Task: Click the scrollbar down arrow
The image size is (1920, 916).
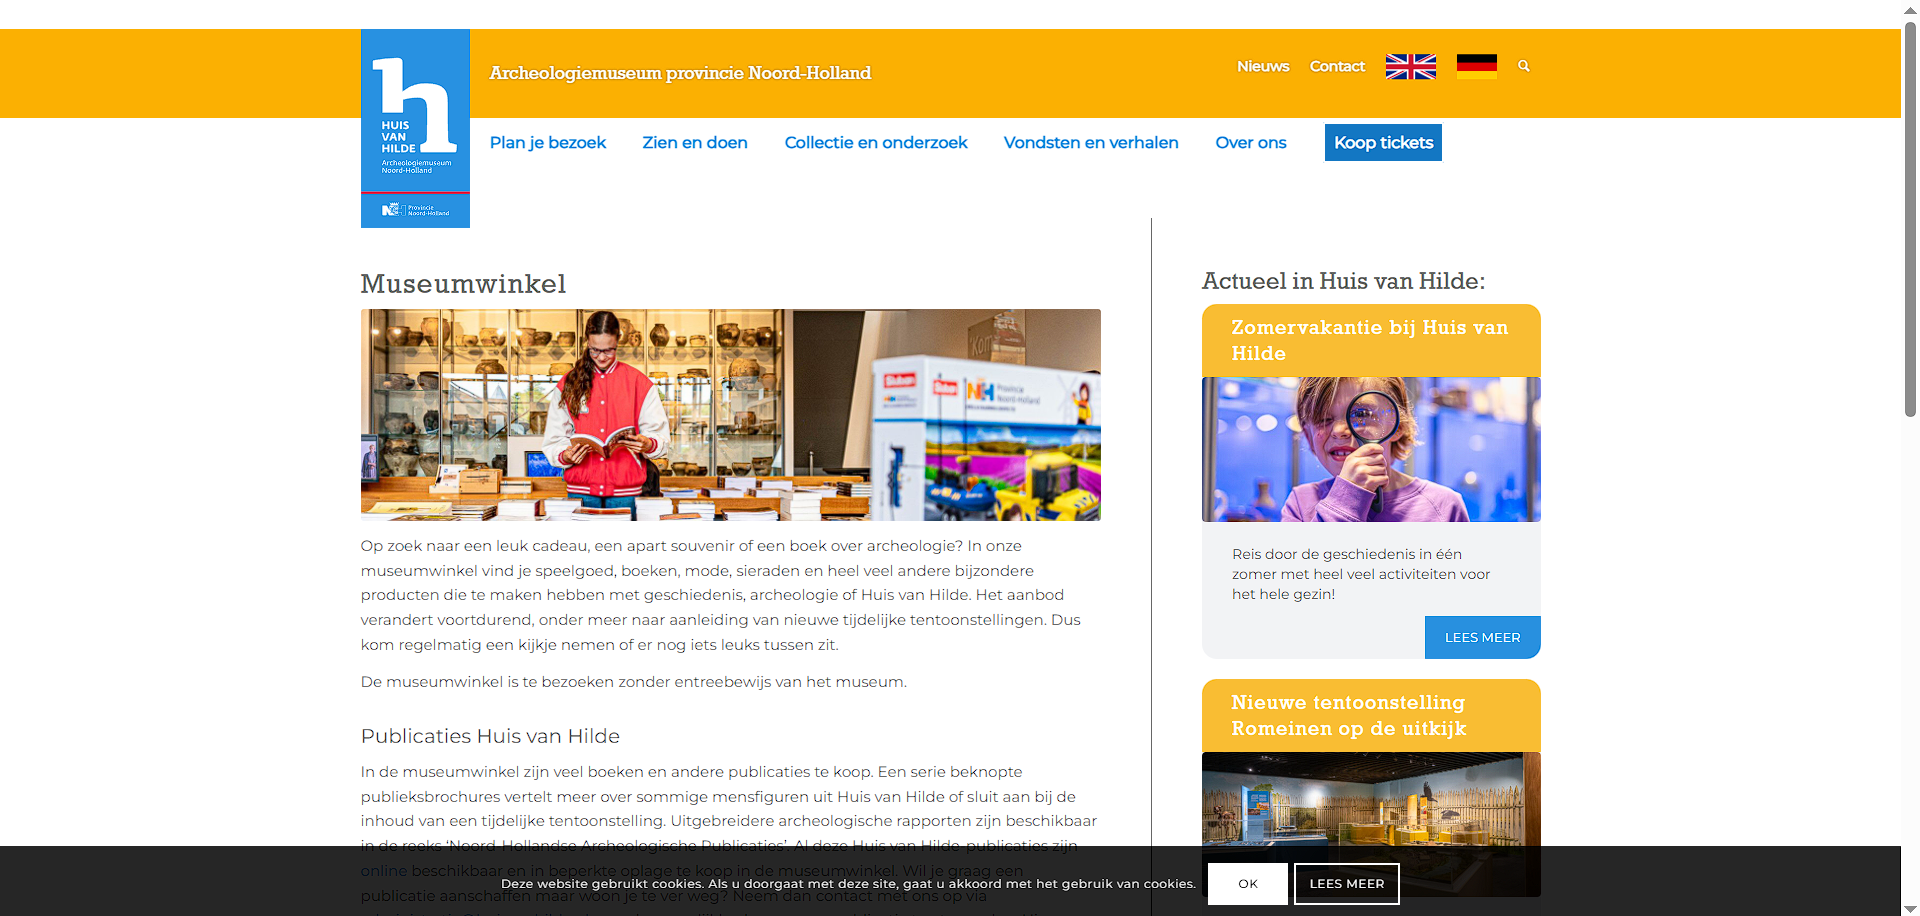Action: (x=1910, y=908)
